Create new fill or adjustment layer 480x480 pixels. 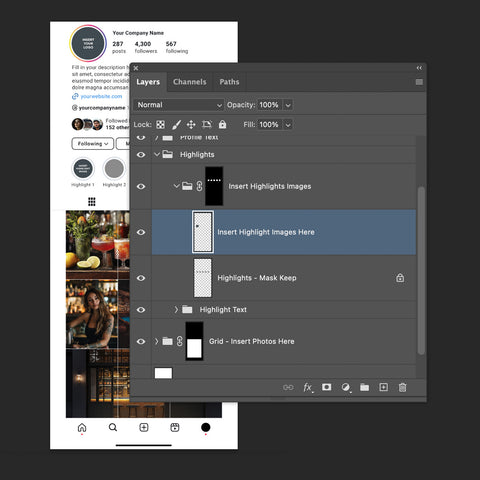click(346, 387)
